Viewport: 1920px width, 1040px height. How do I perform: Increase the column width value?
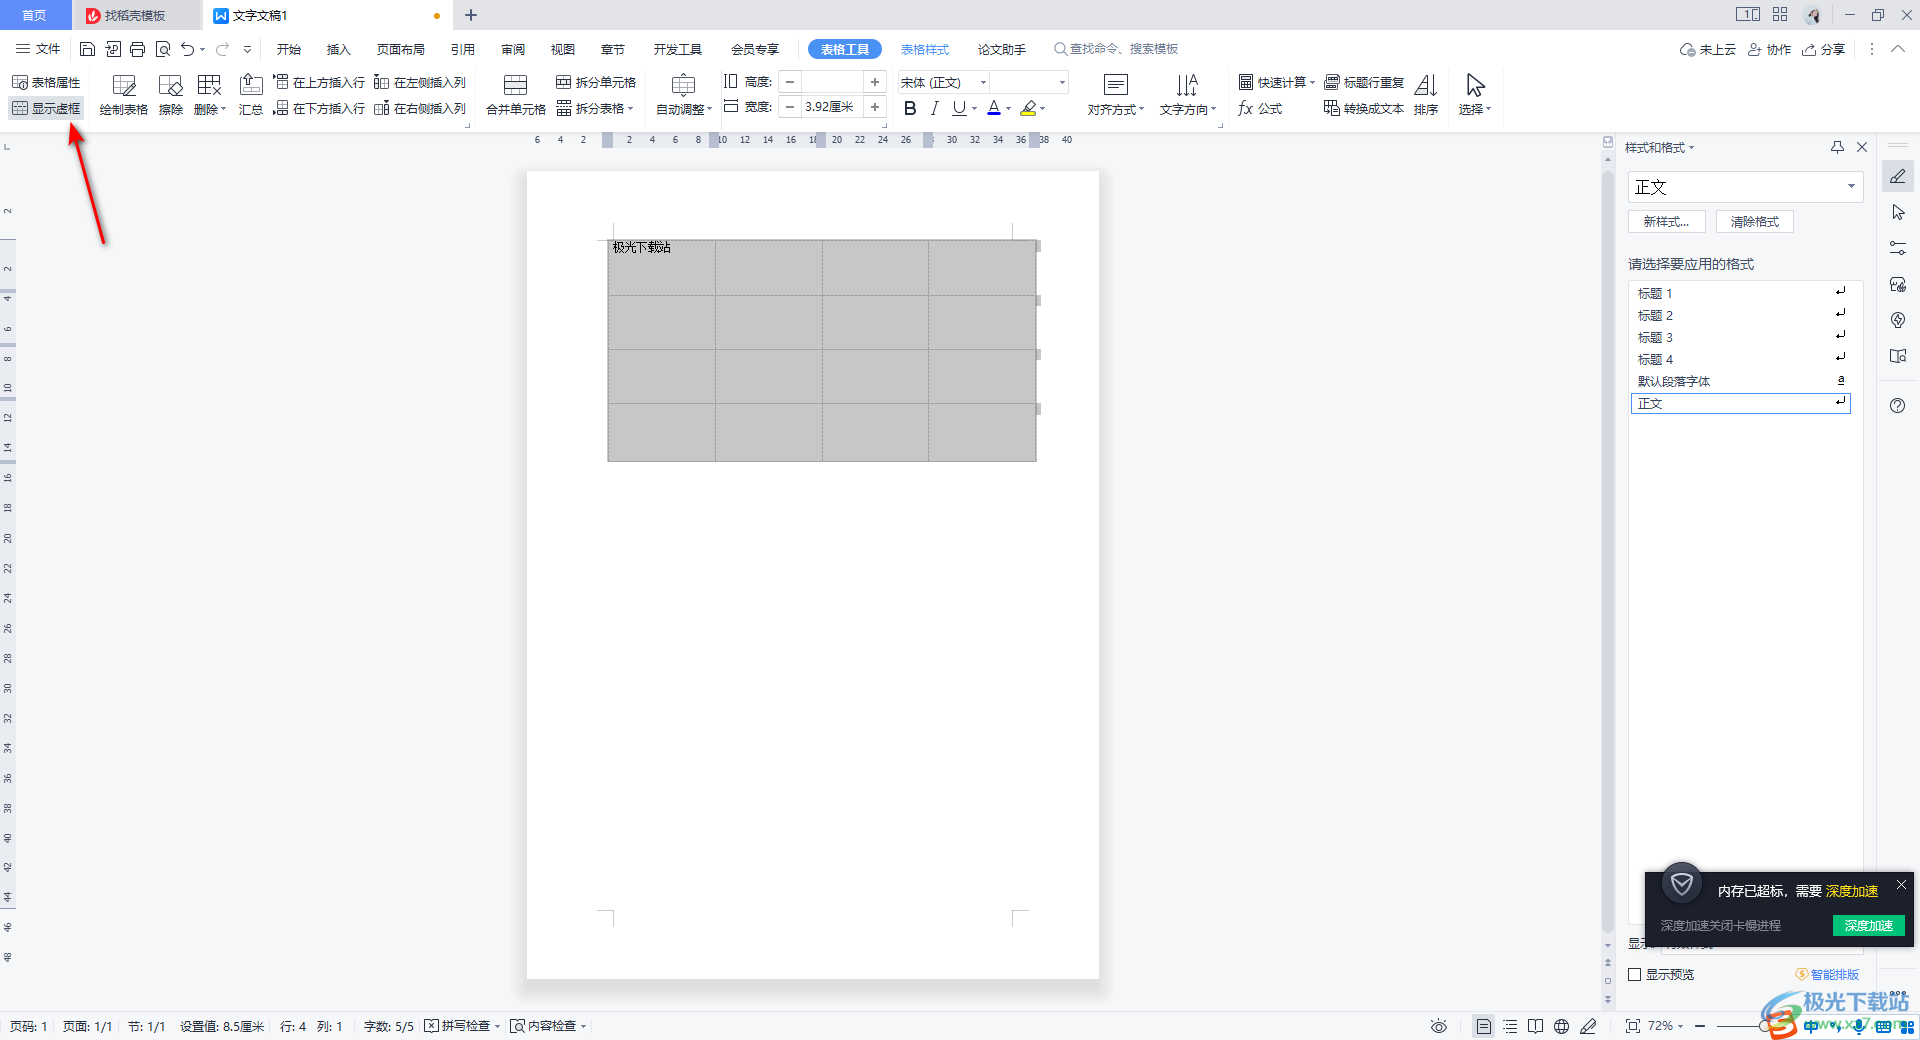click(x=875, y=107)
